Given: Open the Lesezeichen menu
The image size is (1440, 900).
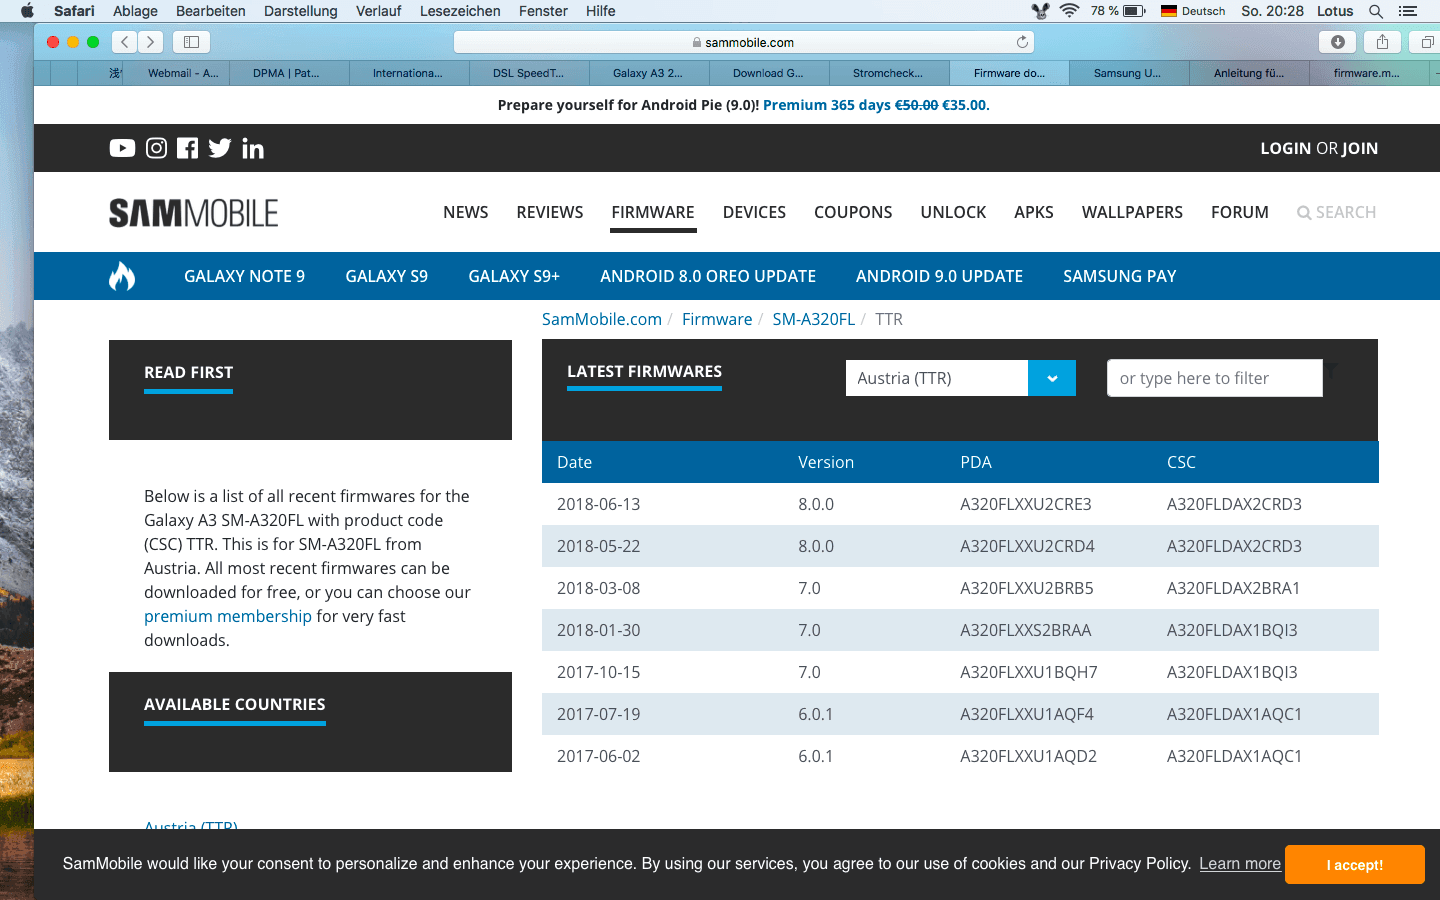Looking at the screenshot, I should pos(460,11).
